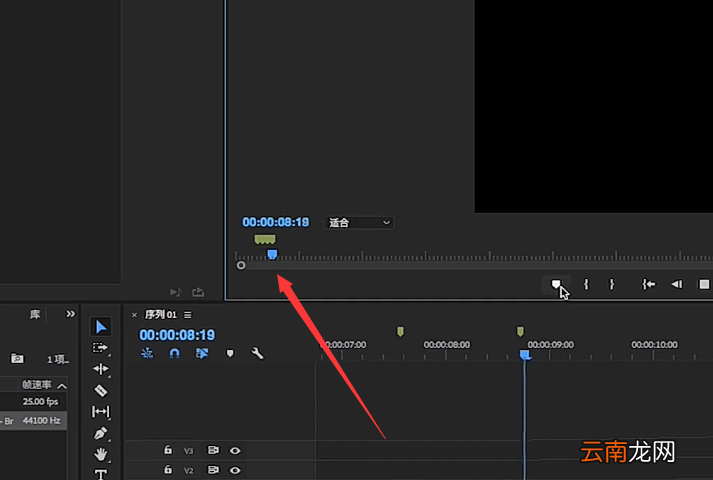Select the 序列 01 timeline tab
The image size is (713, 480).
[x=161, y=315]
